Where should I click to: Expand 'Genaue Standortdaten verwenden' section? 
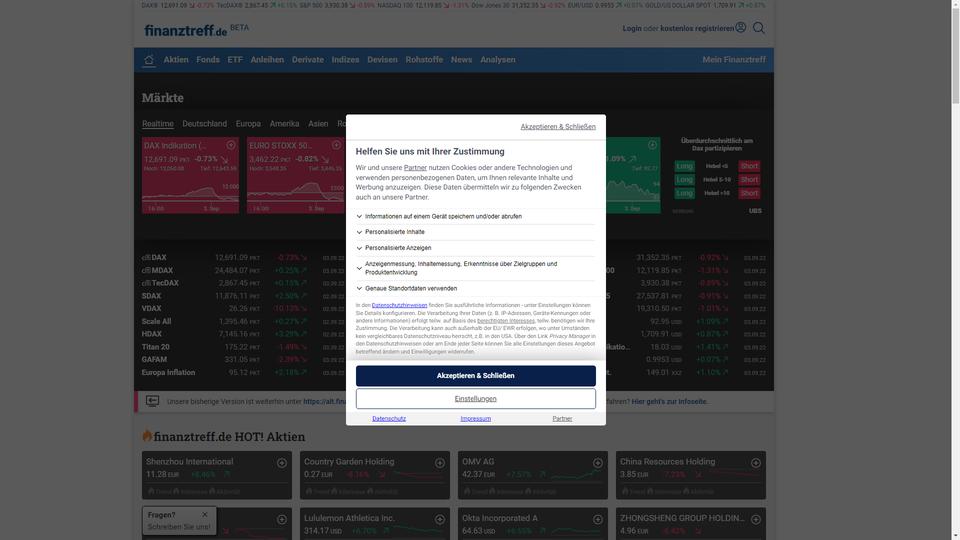click(x=475, y=288)
